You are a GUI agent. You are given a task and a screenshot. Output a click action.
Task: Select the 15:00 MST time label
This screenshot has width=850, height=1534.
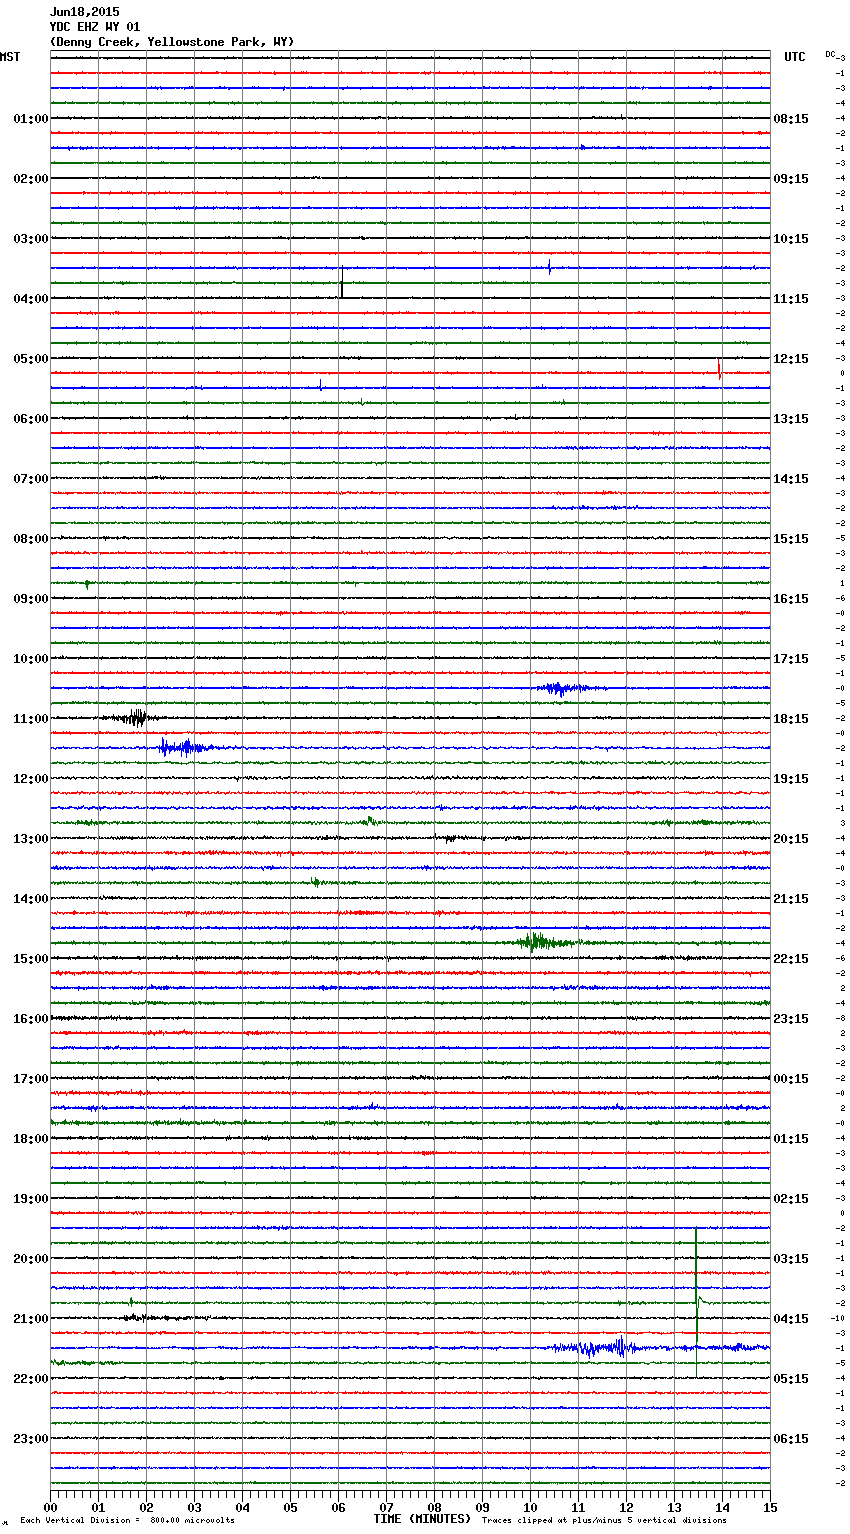[x=31, y=959]
